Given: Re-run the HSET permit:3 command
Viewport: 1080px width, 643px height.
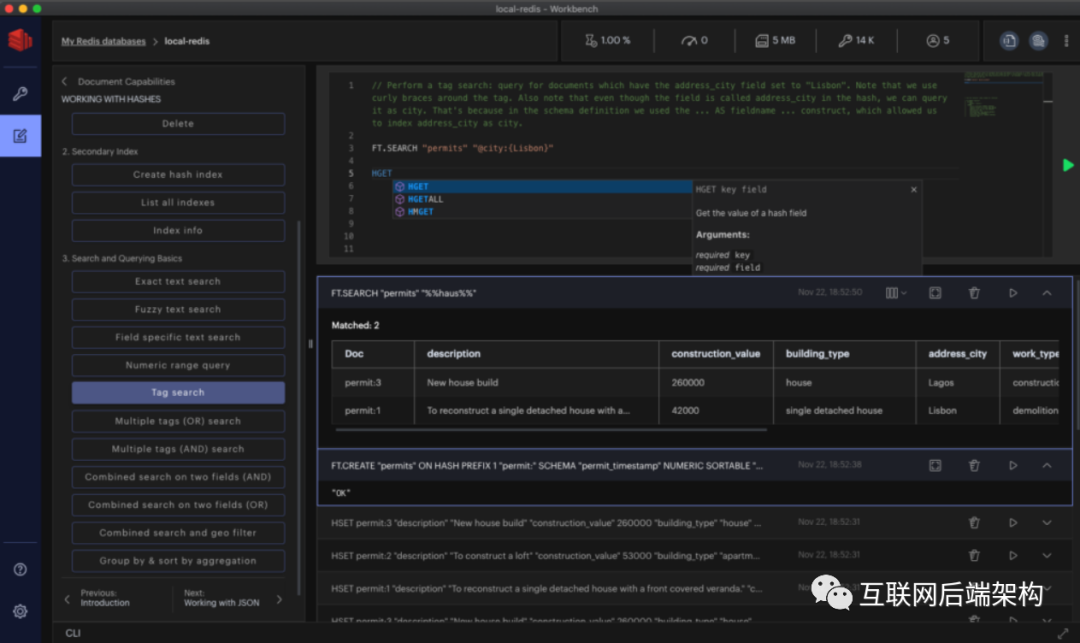Looking at the screenshot, I should click(x=1013, y=523).
